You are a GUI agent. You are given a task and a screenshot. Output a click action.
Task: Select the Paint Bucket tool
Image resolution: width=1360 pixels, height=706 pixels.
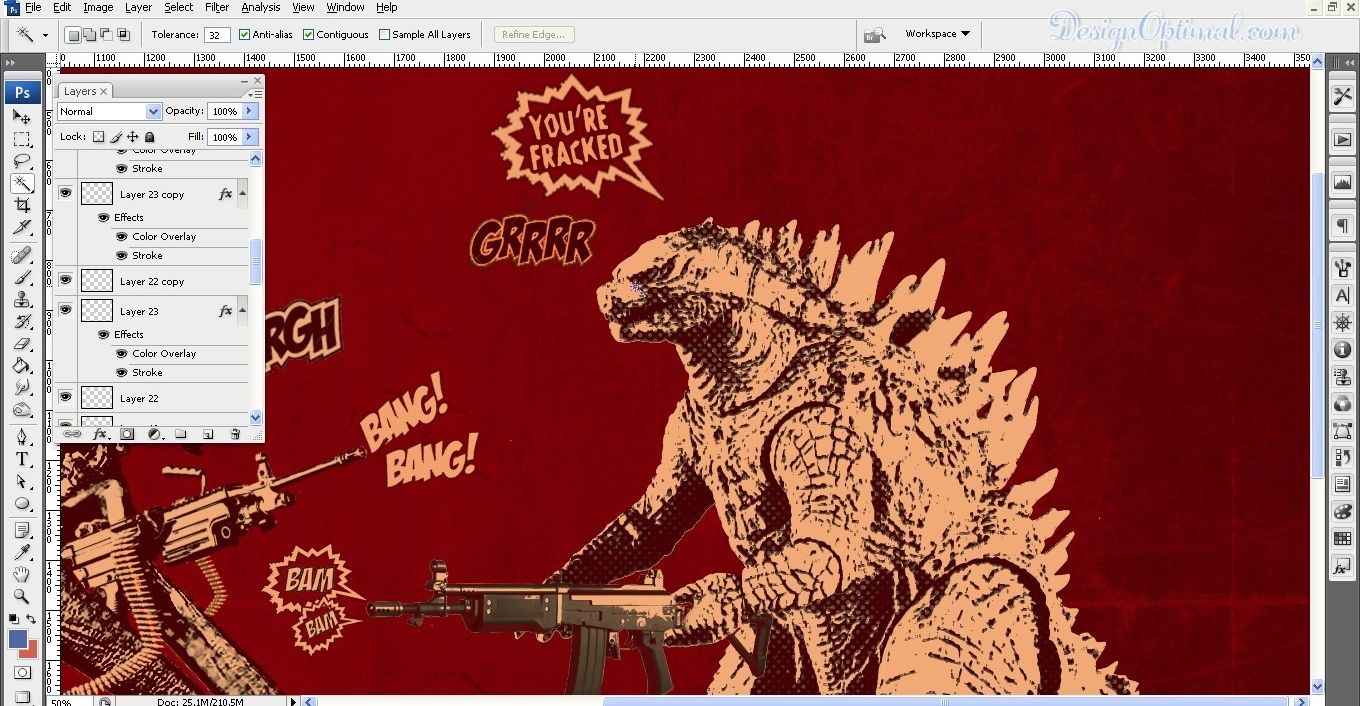pos(22,366)
